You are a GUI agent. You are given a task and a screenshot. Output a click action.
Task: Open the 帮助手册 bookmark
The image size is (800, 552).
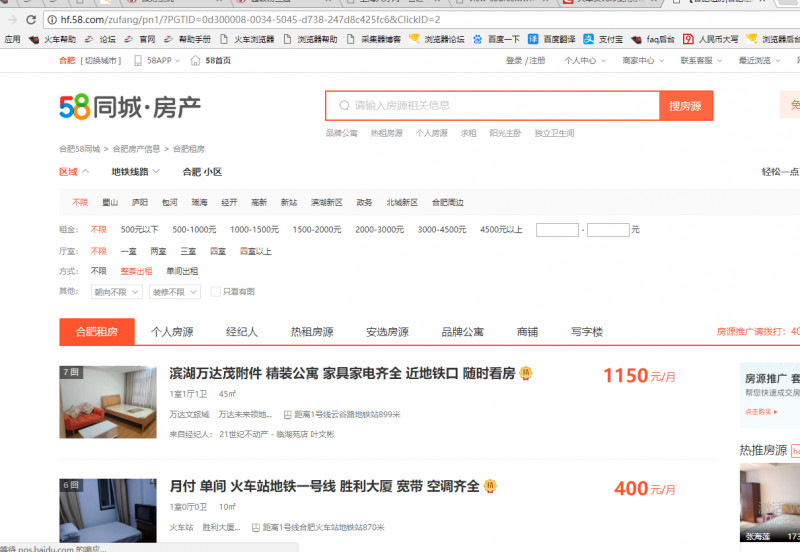187,39
